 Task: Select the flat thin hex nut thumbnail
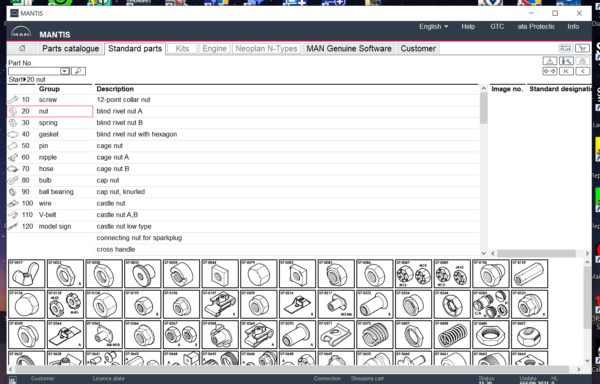click(x=491, y=335)
